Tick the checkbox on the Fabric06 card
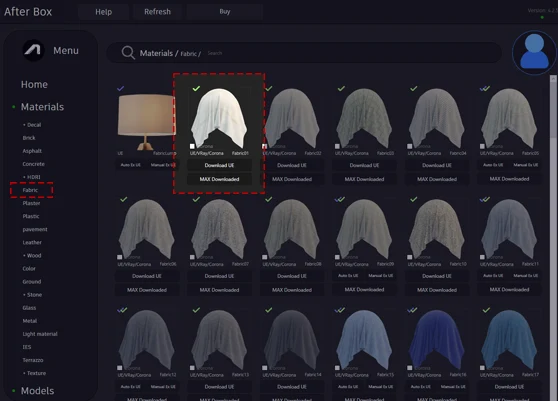The height and width of the screenshot is (401, 558). pos(120,257)
